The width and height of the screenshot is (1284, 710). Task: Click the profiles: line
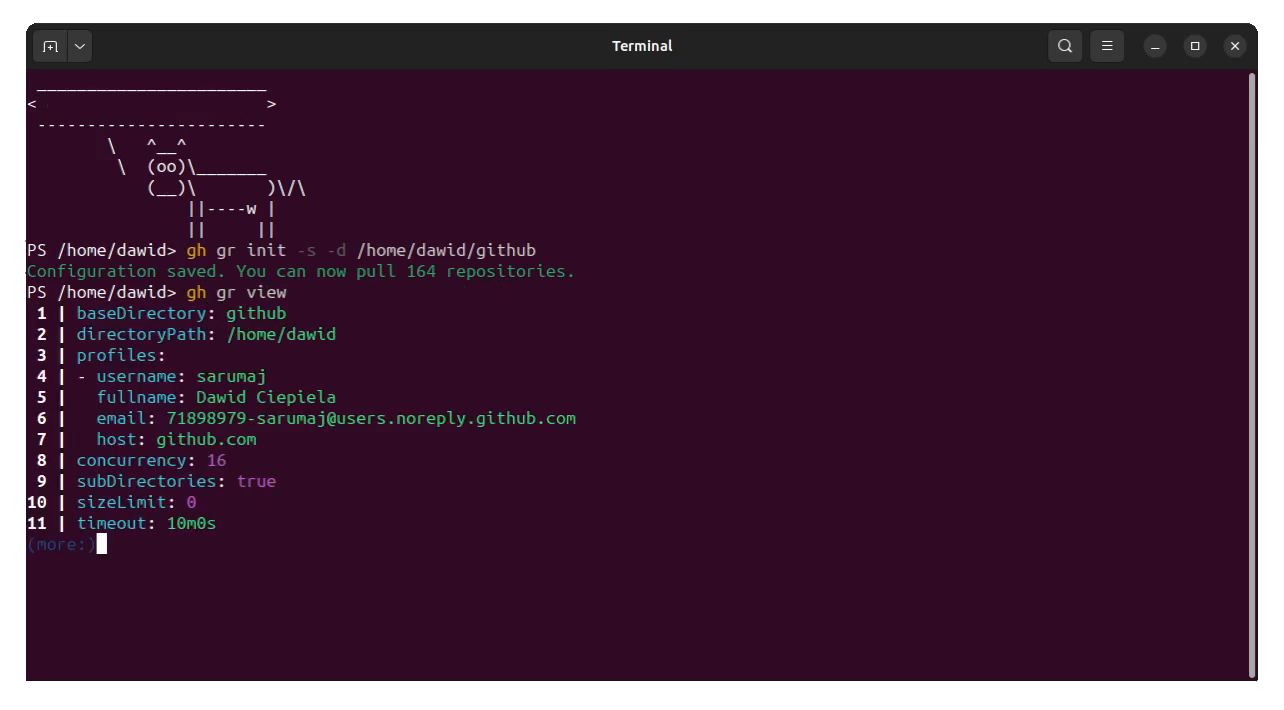(121, 355)
